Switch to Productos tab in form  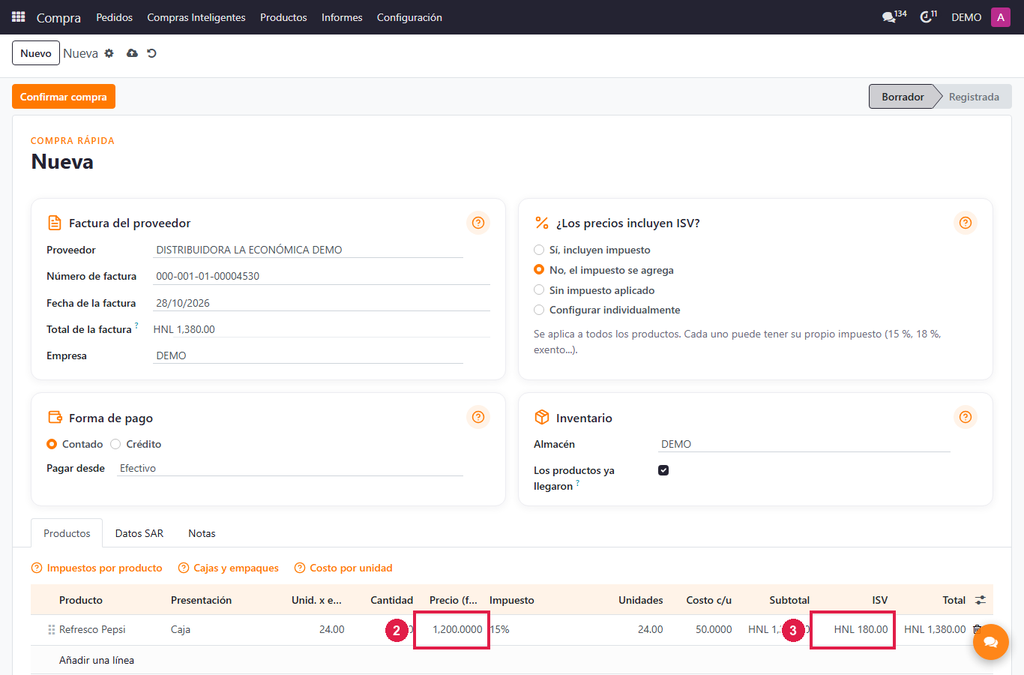pos(67,533)
